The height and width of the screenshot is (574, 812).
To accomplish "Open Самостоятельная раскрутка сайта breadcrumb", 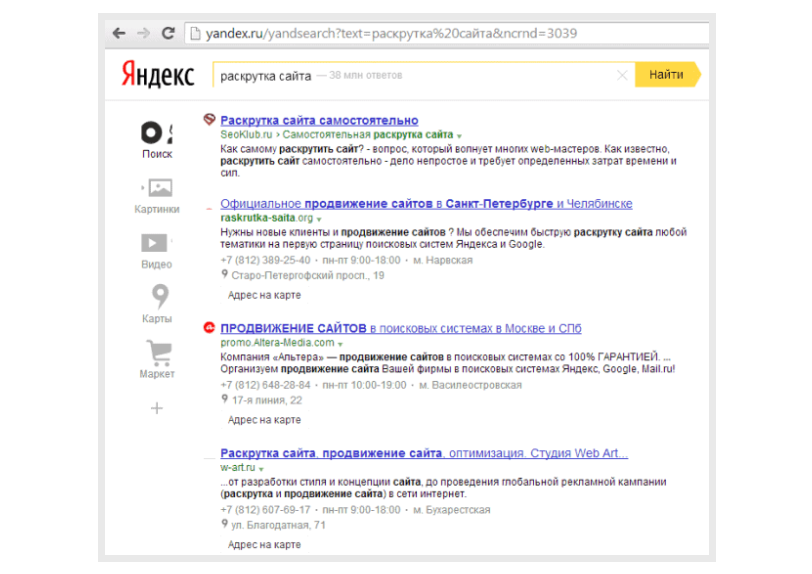I will coord(368,135).
